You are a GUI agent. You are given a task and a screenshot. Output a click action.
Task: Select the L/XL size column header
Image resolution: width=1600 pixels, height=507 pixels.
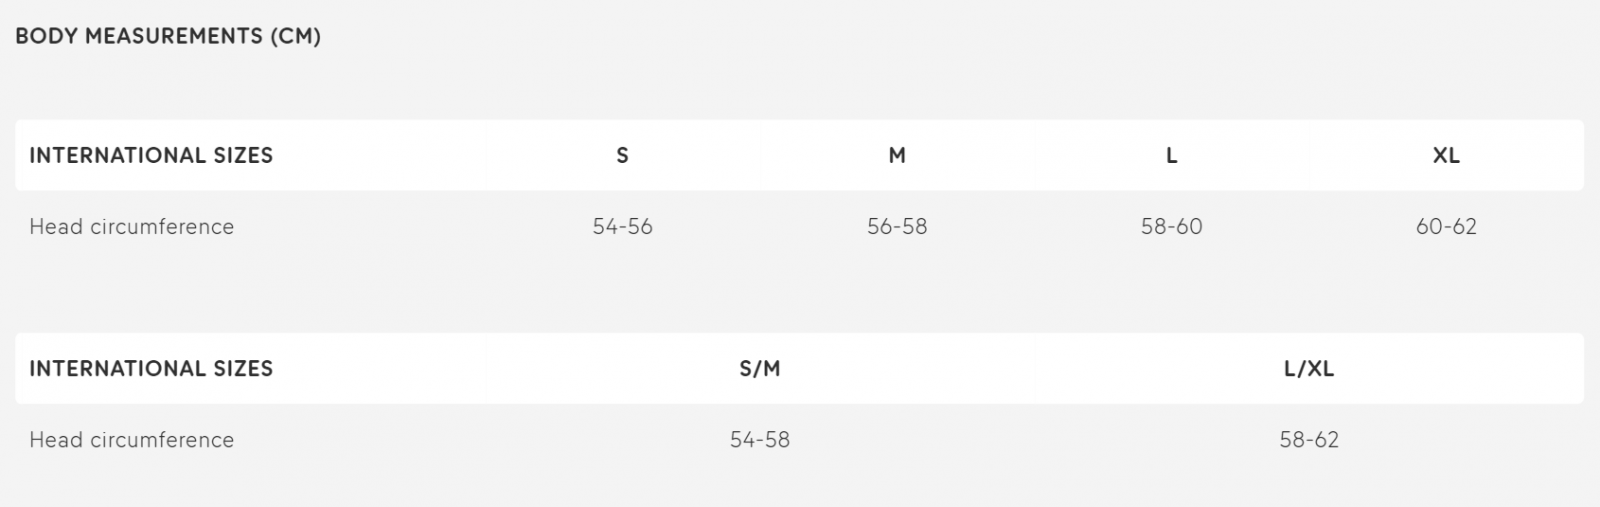[1309, 368]
